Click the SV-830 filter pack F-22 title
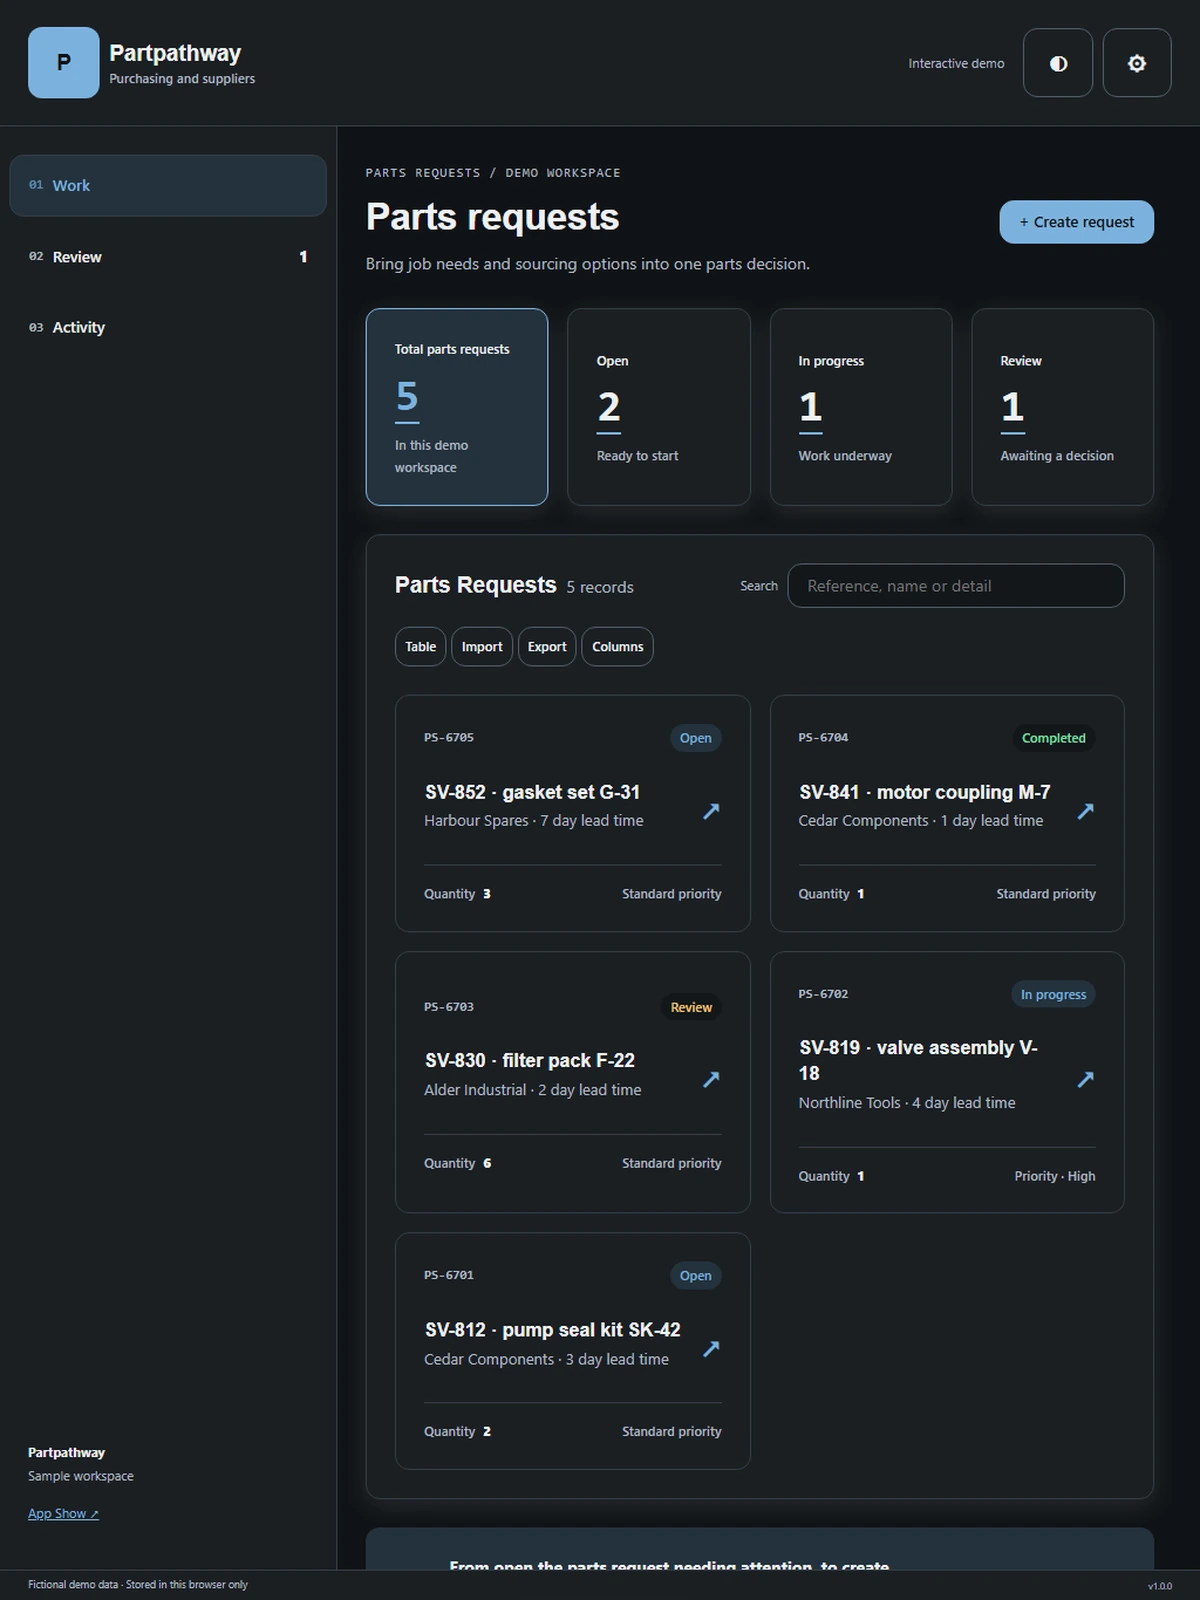Viewport: 1200px width, 1600px height. [x=530, y=1060]
